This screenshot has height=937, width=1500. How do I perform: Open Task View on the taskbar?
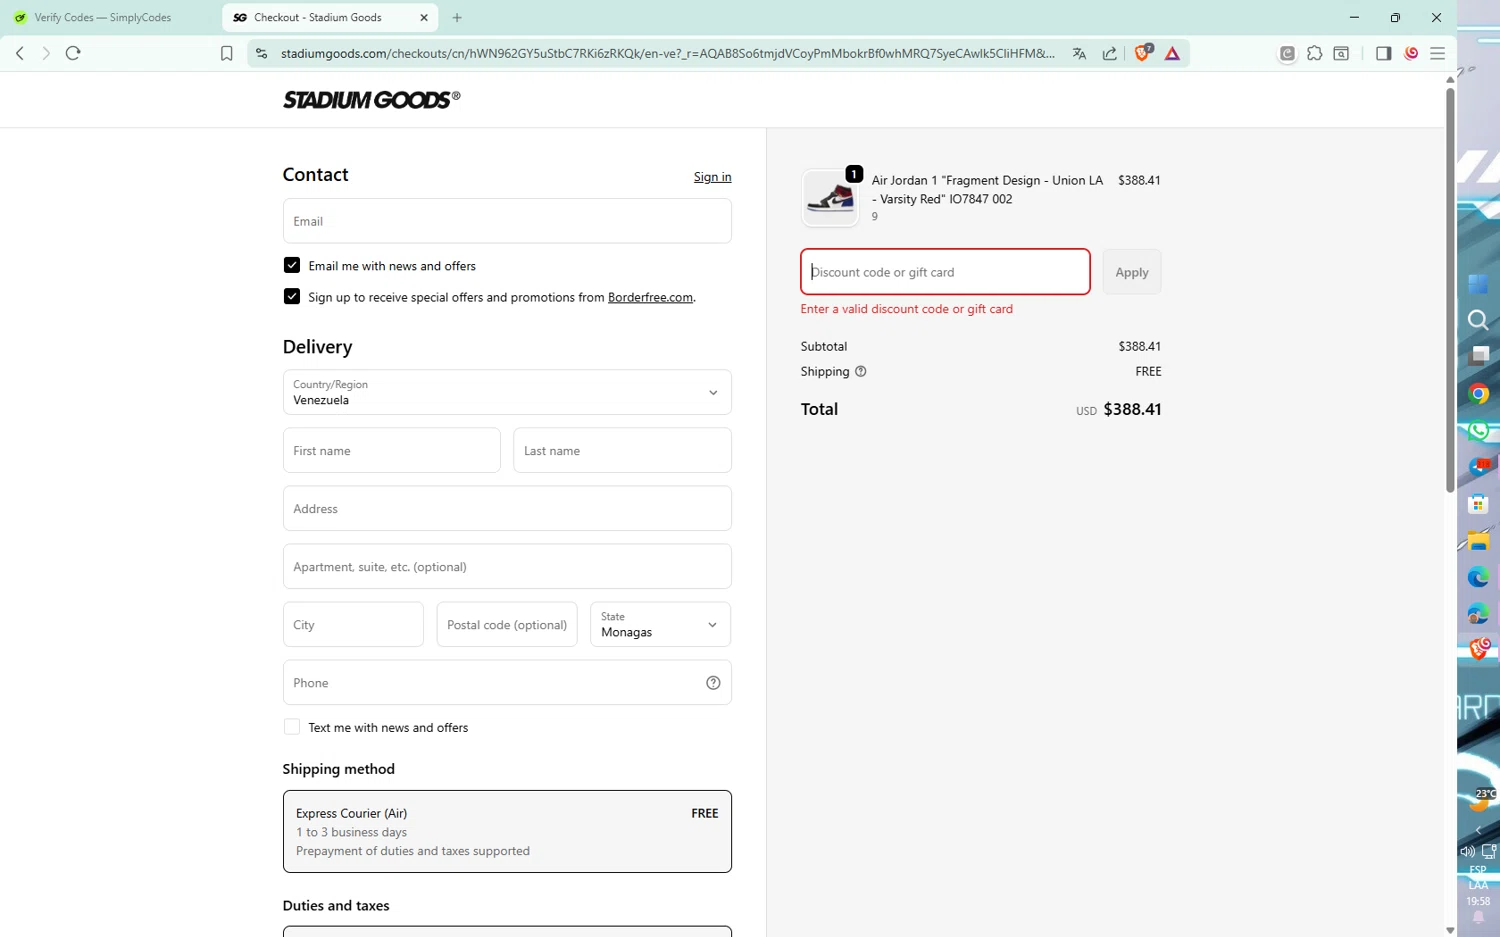(x=1479, y=356)
